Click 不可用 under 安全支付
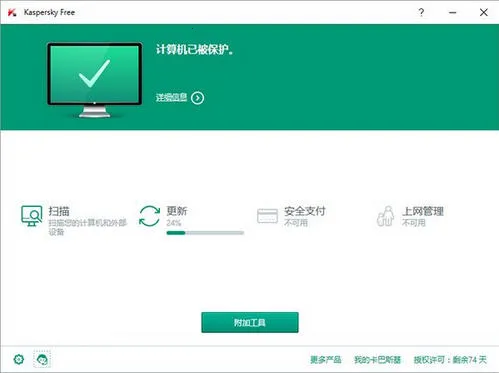Image resolution: width=499 pixels, height=373 pixels. (296, 222)
